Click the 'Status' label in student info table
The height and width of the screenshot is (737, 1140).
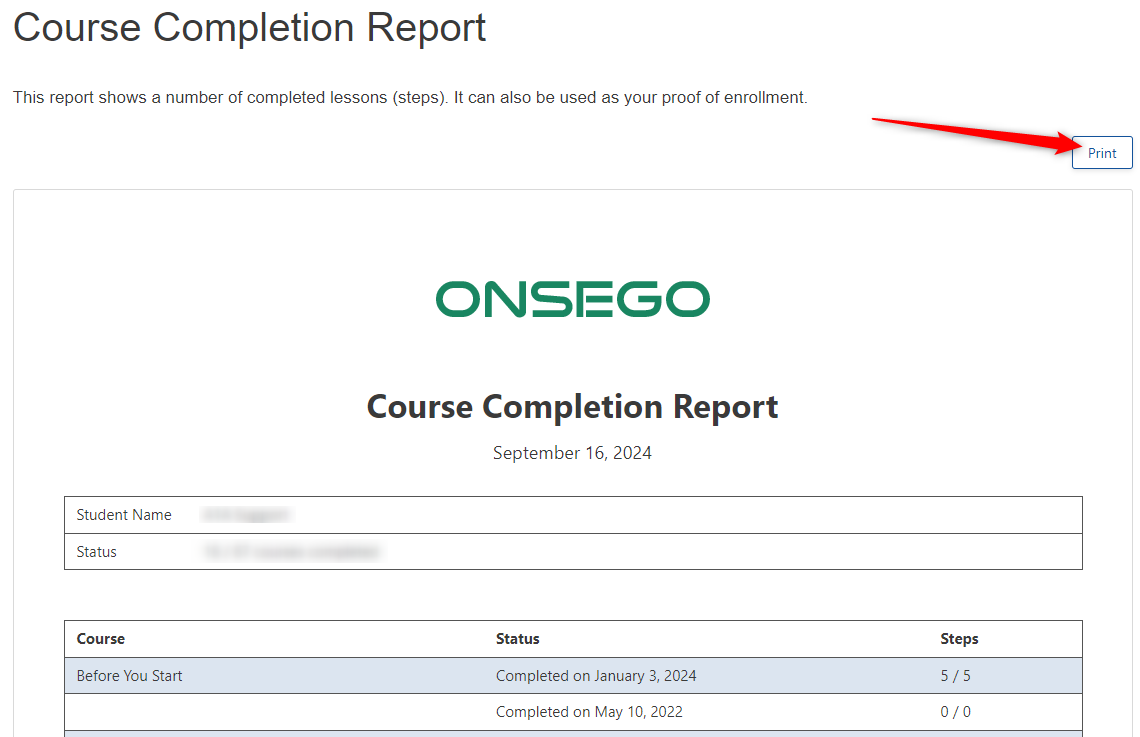pyautogui.click(x=96, y=552)
